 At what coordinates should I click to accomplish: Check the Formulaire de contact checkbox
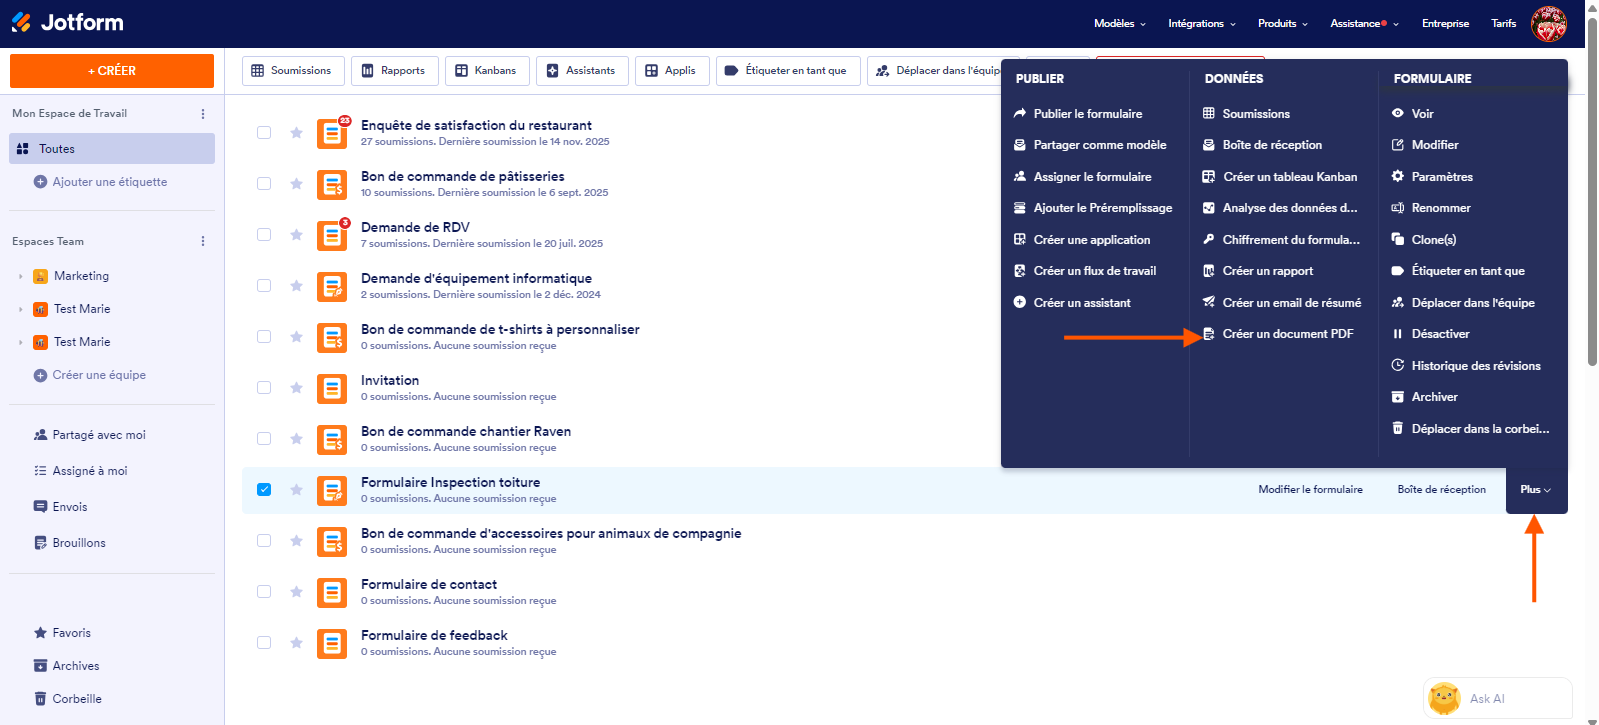[264, 591]
